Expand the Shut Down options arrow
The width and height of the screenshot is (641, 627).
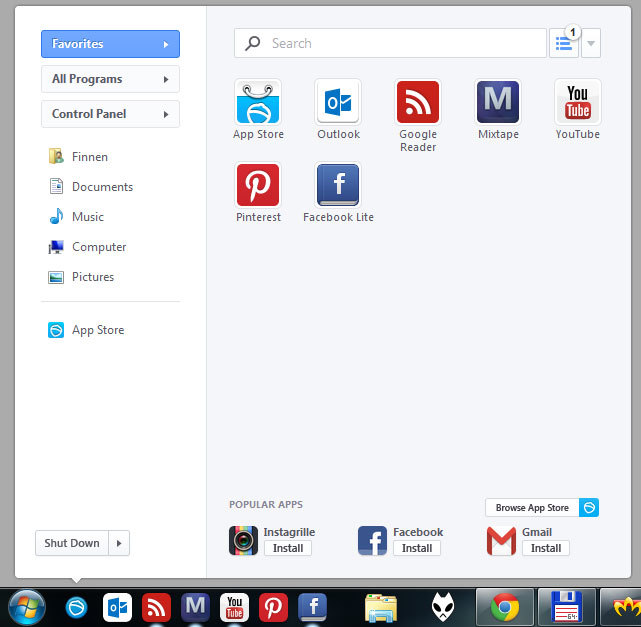pyautogui.click(x=119, y=543)
